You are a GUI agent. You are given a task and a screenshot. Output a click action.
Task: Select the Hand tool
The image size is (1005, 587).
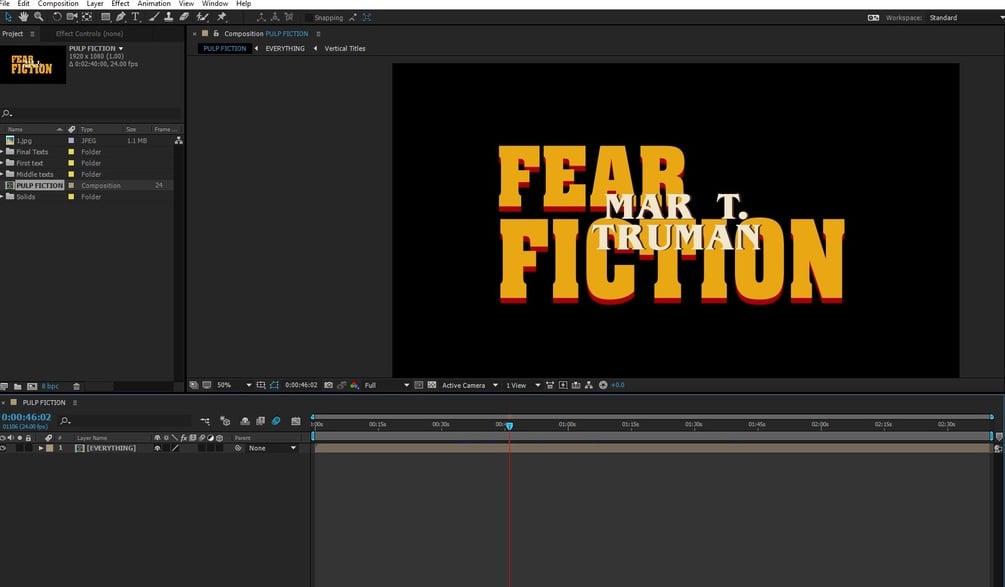tap(24, 17)
